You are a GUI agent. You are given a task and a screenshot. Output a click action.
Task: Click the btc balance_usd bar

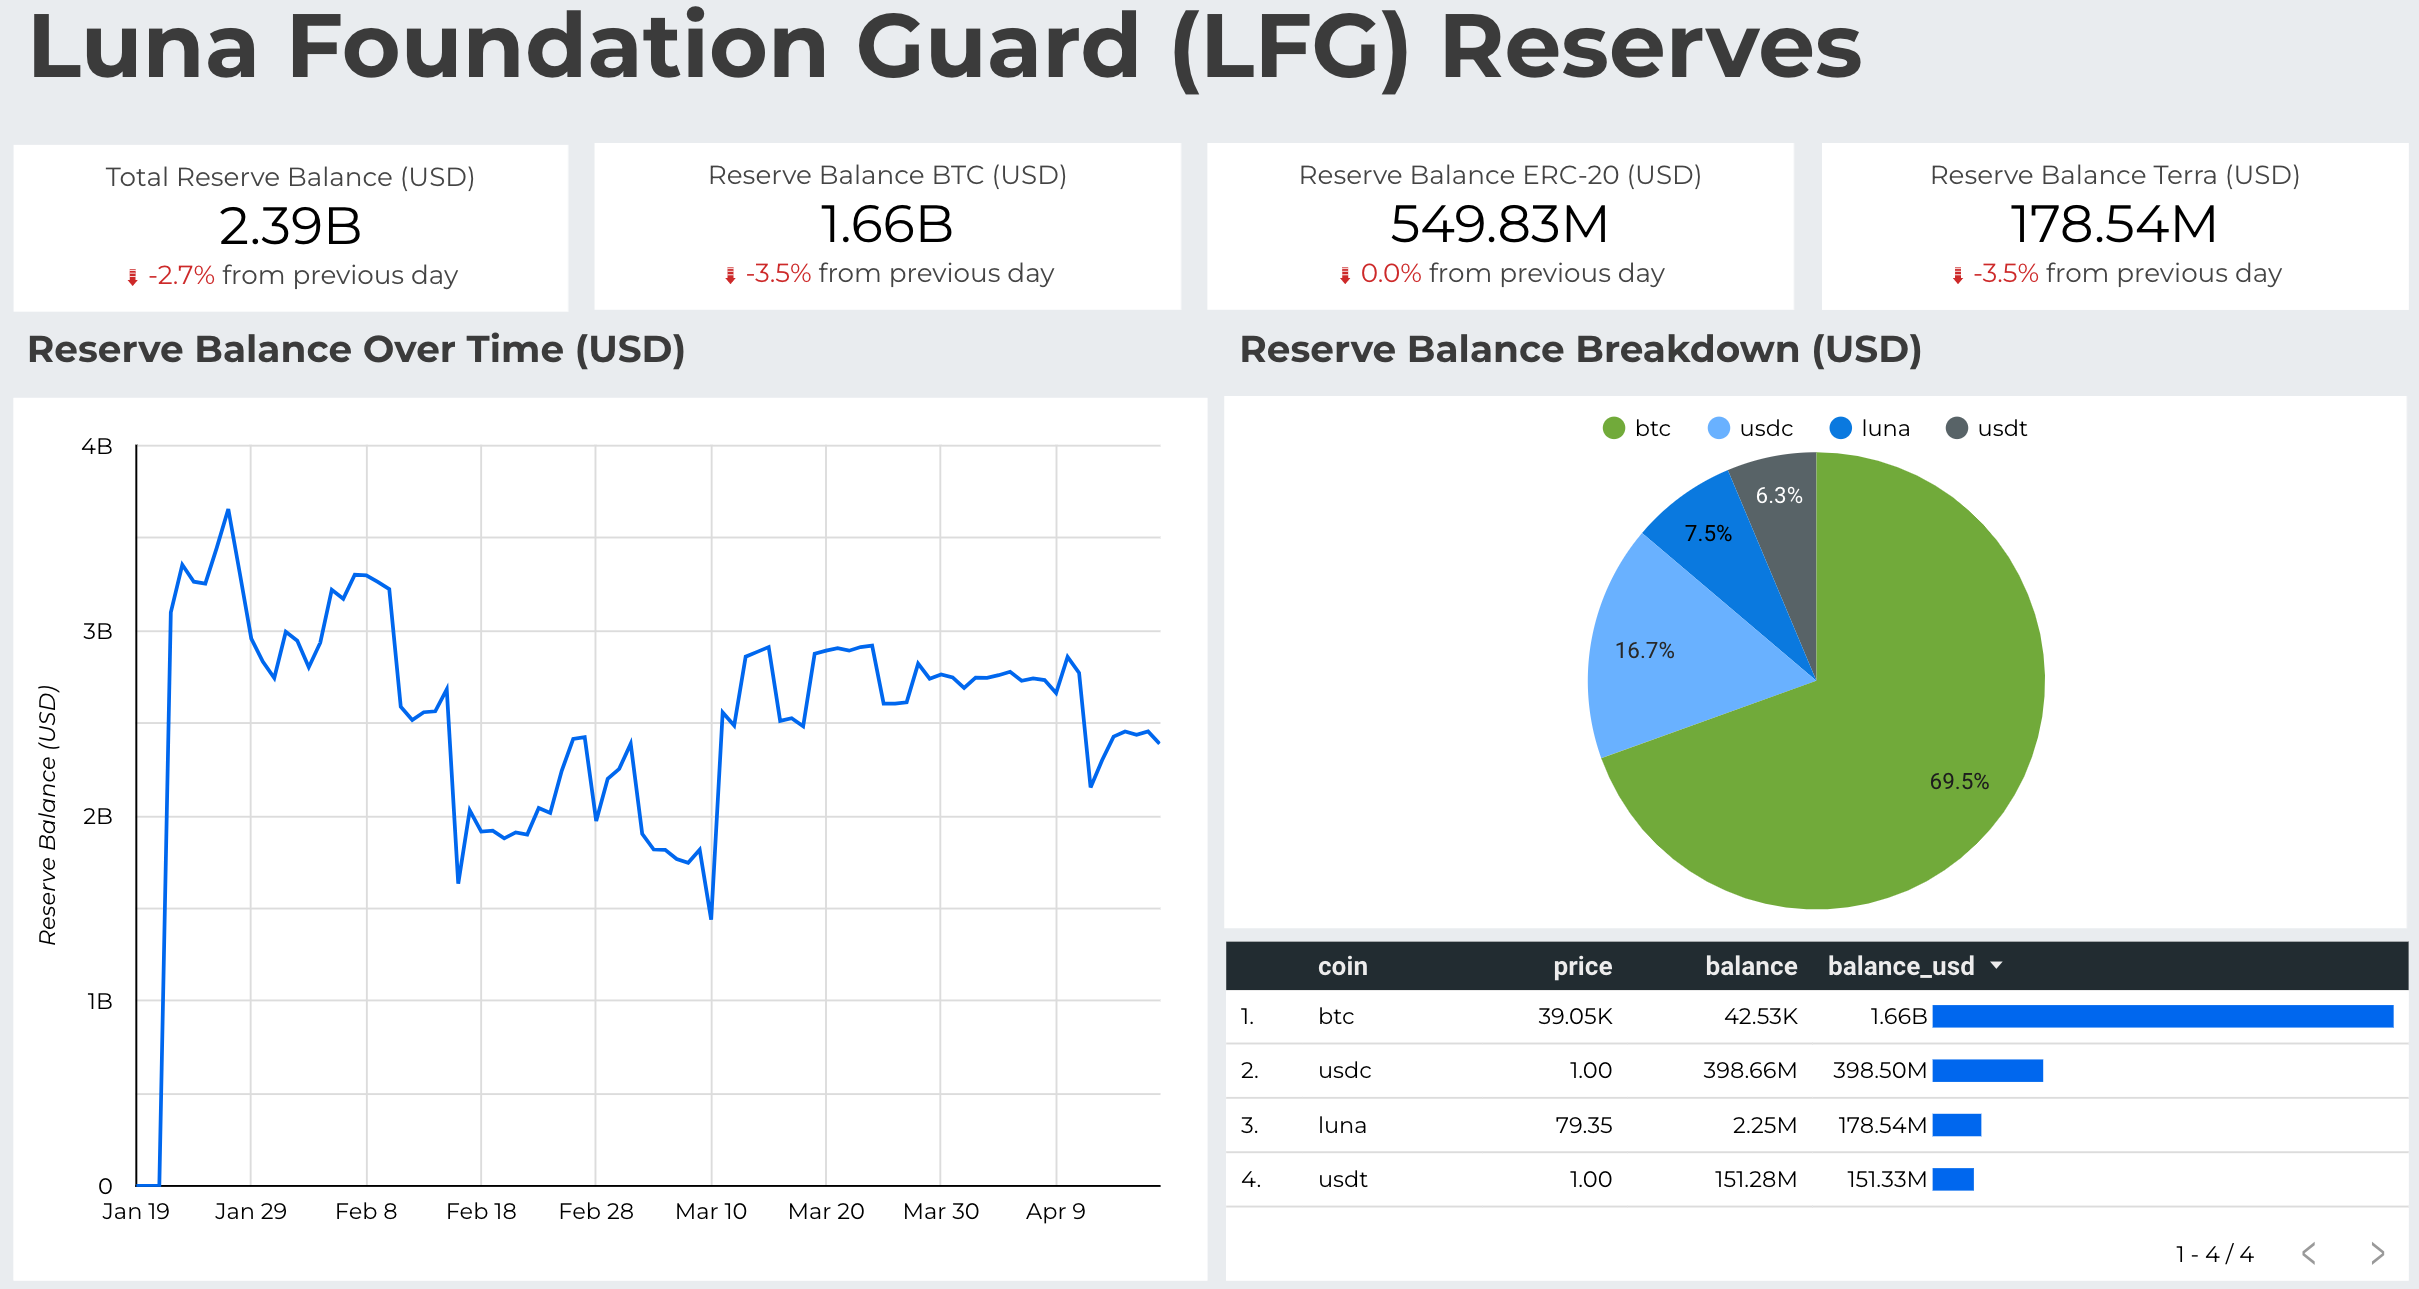2163,1016
